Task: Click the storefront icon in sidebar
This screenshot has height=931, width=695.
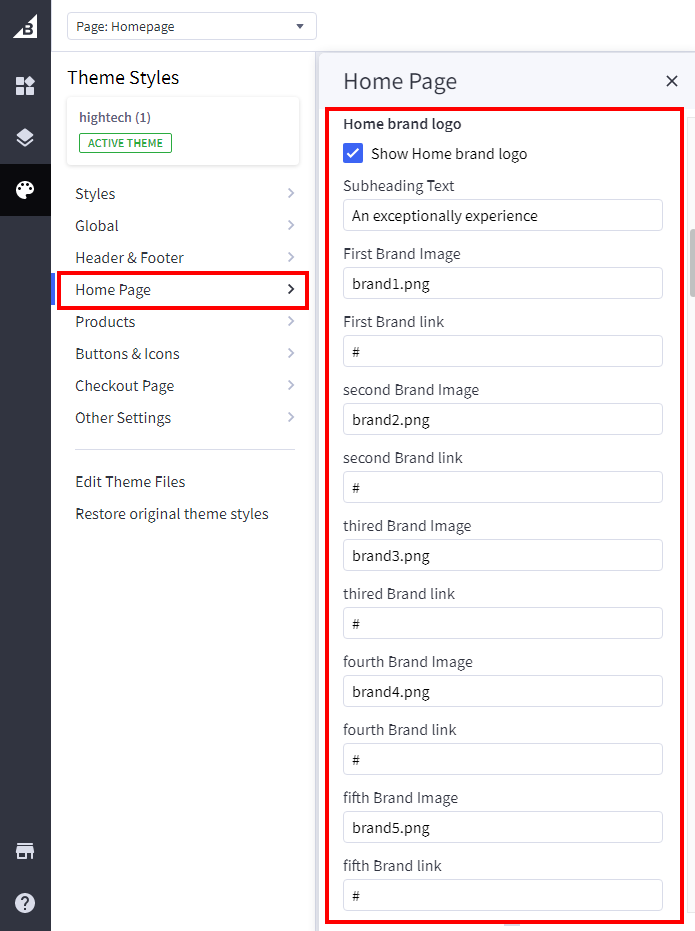Action: 25,851
